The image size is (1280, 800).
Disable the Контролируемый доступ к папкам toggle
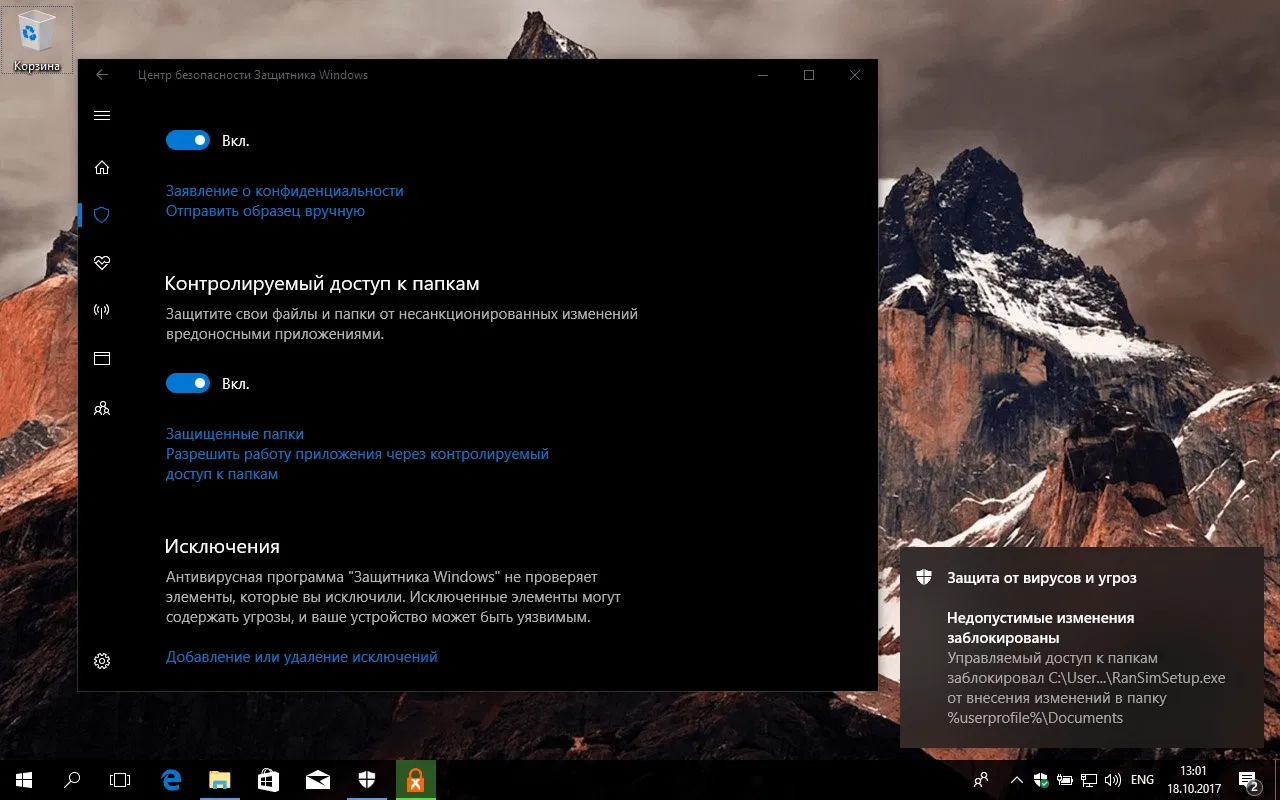pyautogui.click(x=187, y=383)
